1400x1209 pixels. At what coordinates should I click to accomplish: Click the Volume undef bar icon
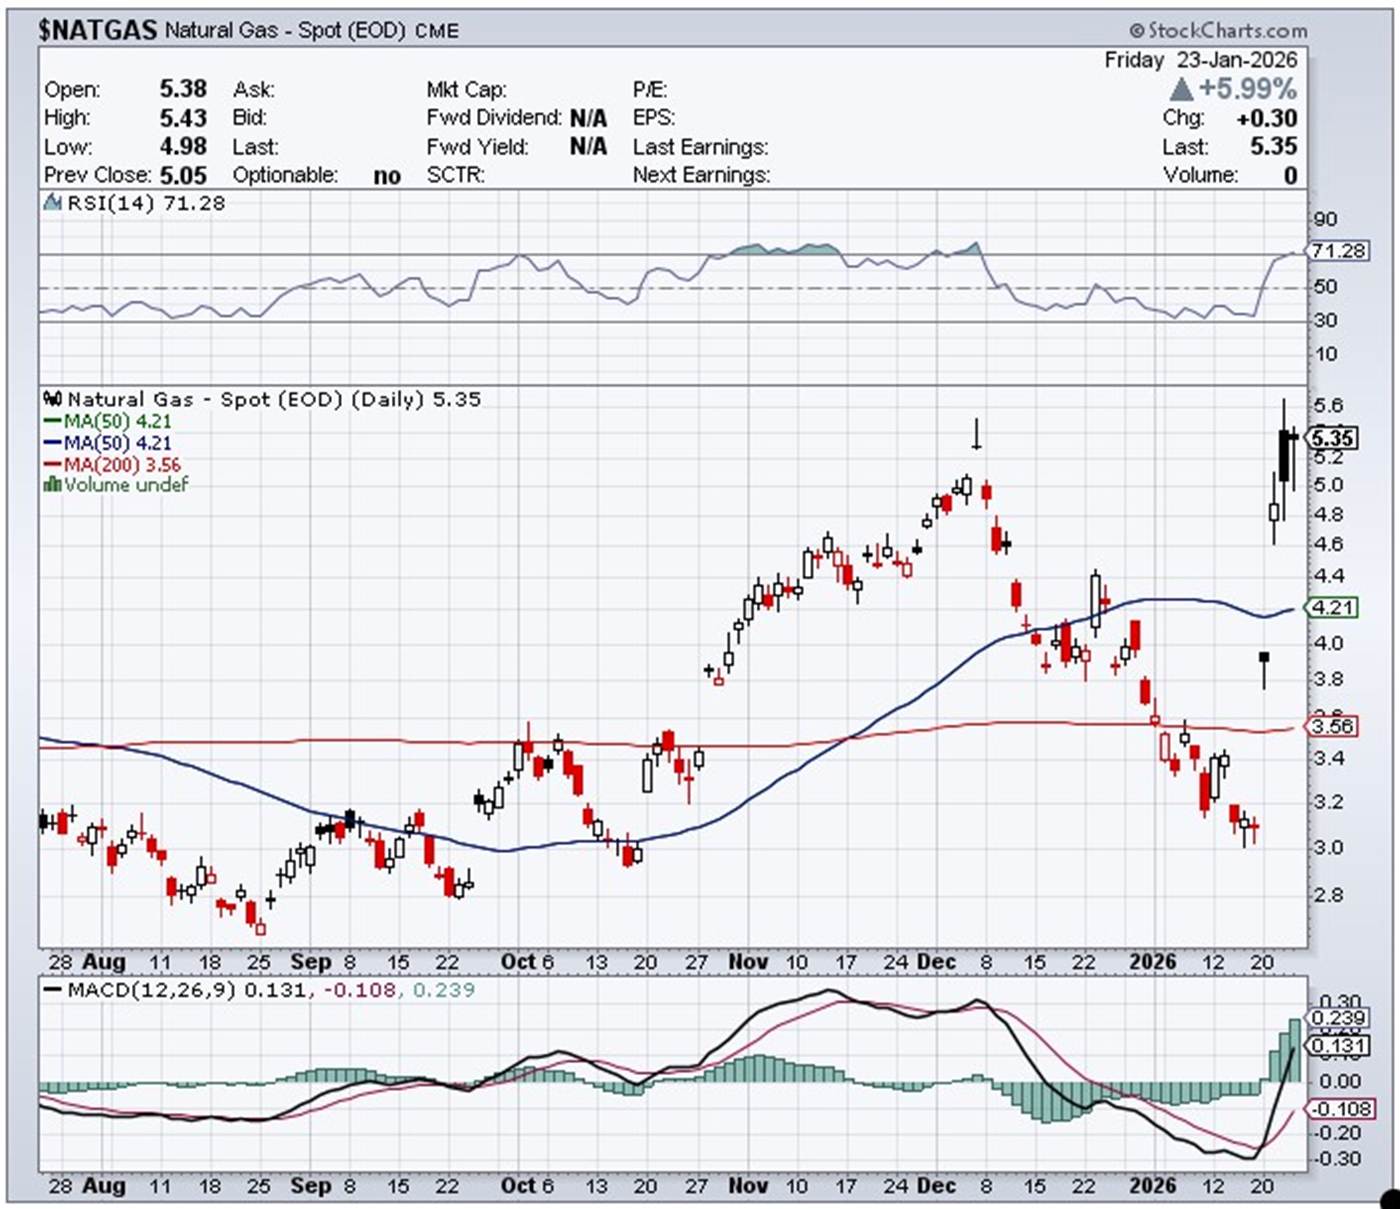click(x=52, y=485)
